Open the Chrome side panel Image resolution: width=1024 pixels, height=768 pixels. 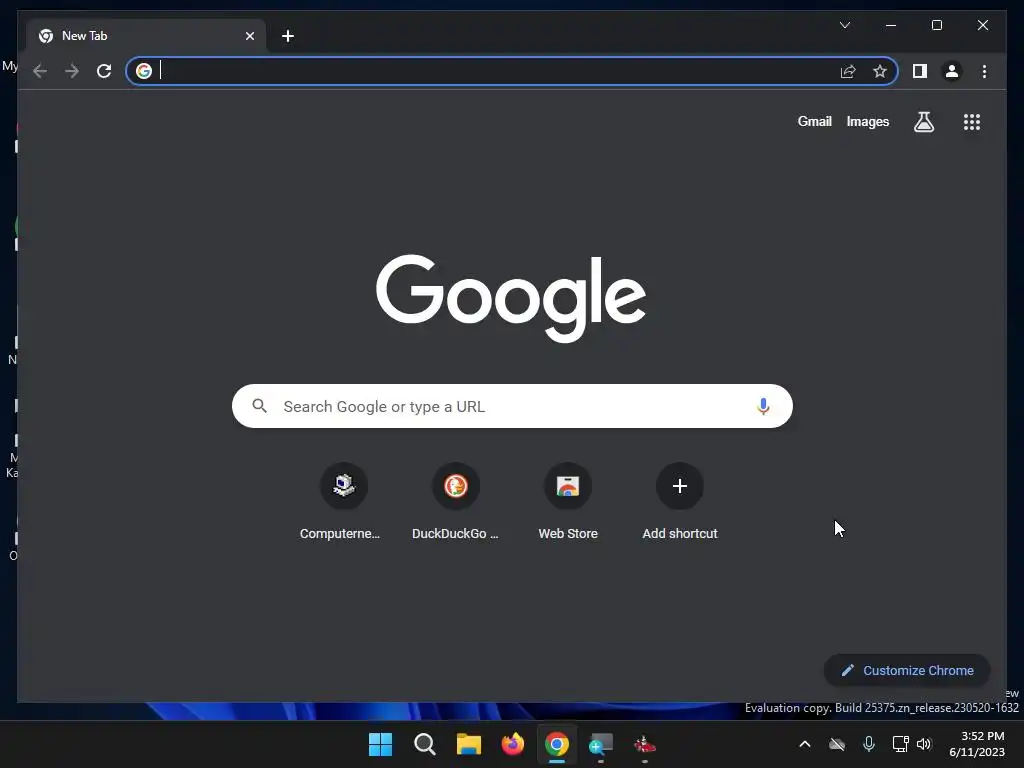[x=920, y=71]
